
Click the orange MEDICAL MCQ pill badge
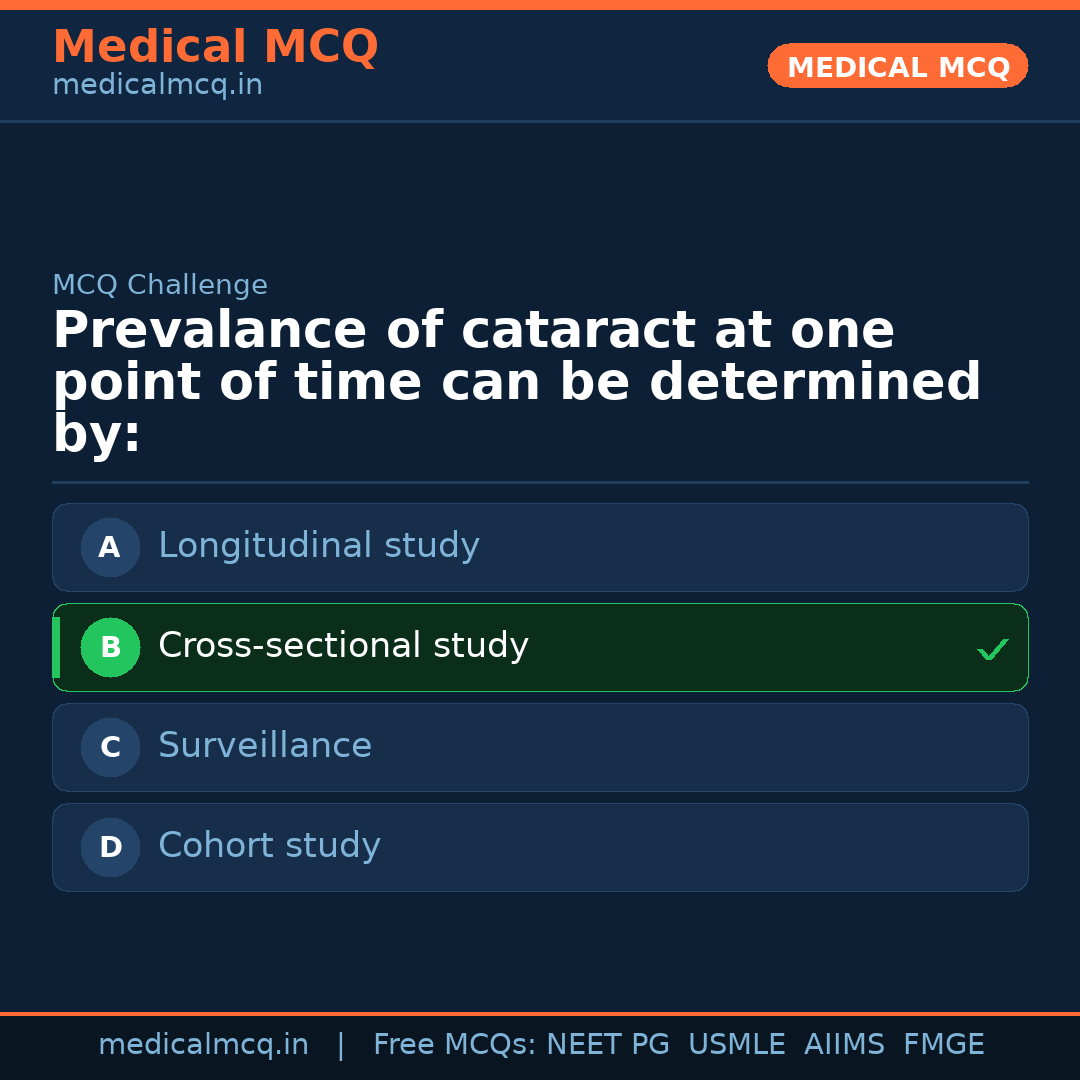click(x=897, y=66)
